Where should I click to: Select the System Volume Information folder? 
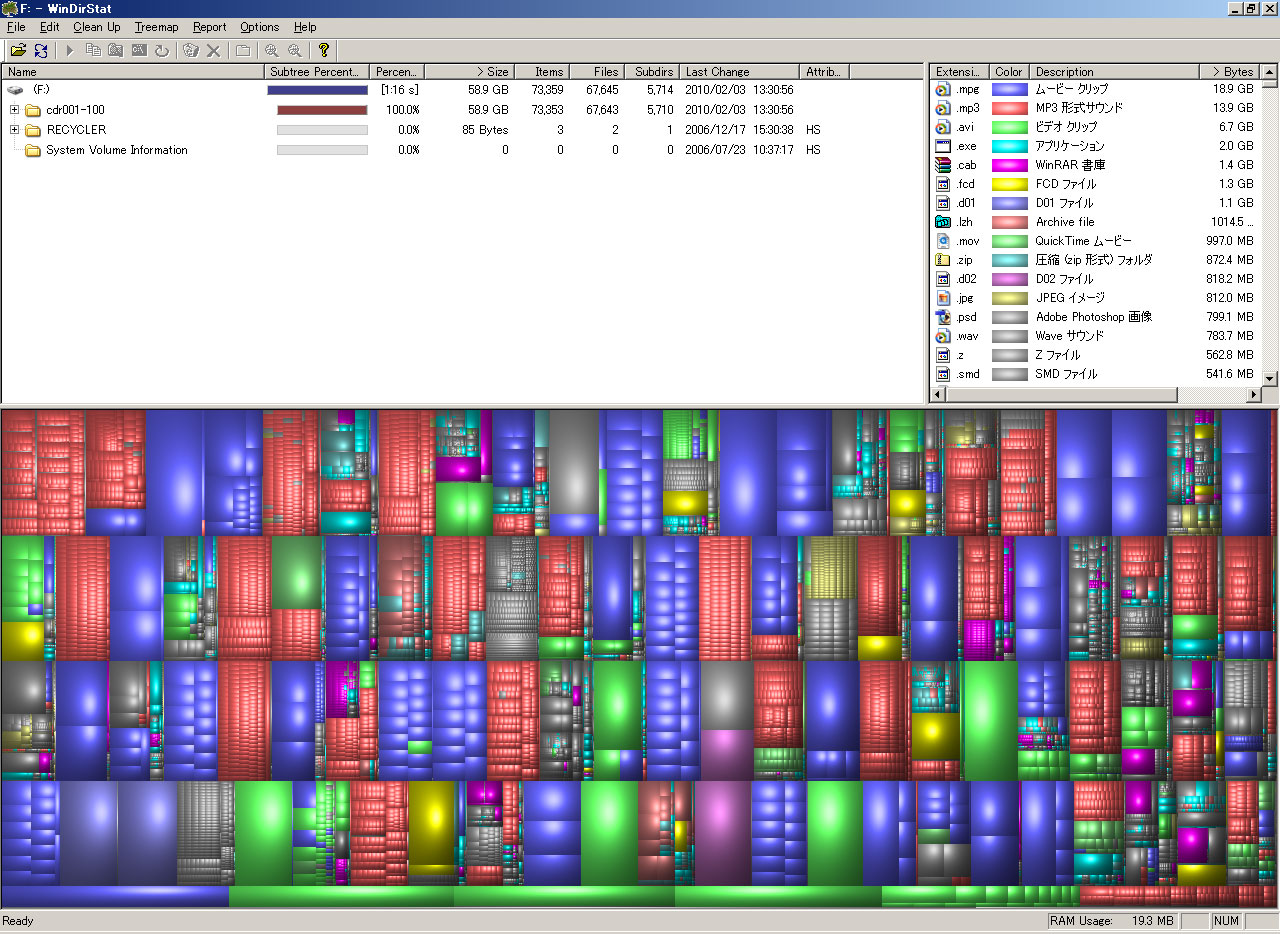[116, 150]
